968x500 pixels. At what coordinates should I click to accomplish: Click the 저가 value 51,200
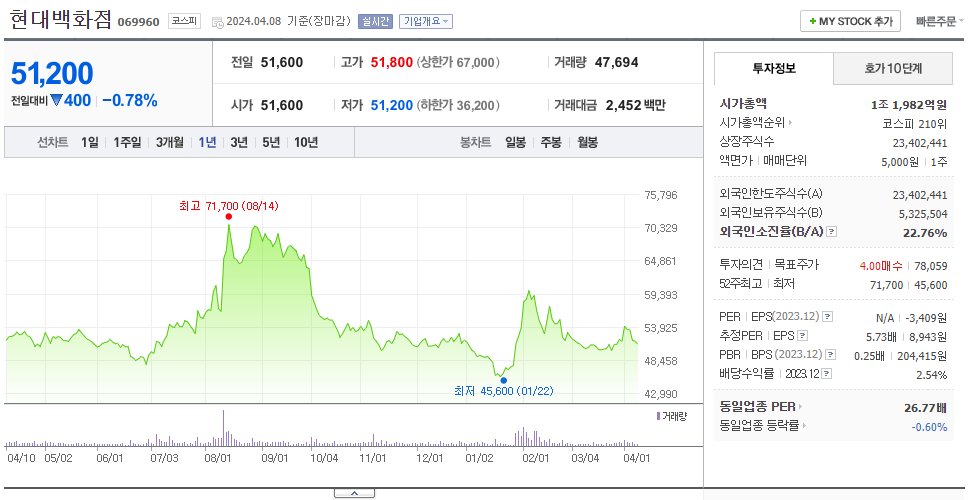tap(392, 106)
